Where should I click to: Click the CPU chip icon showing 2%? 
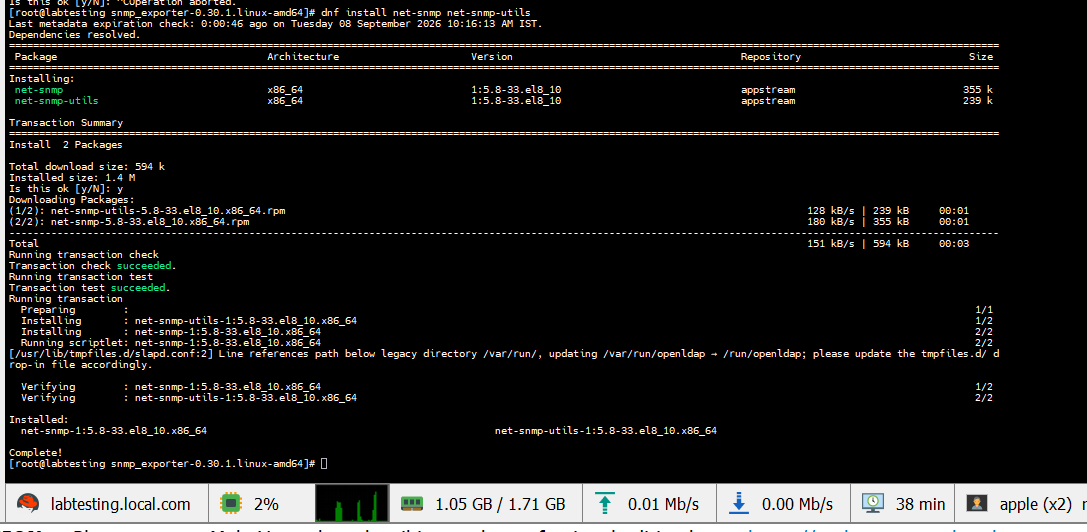coord(230,504)
